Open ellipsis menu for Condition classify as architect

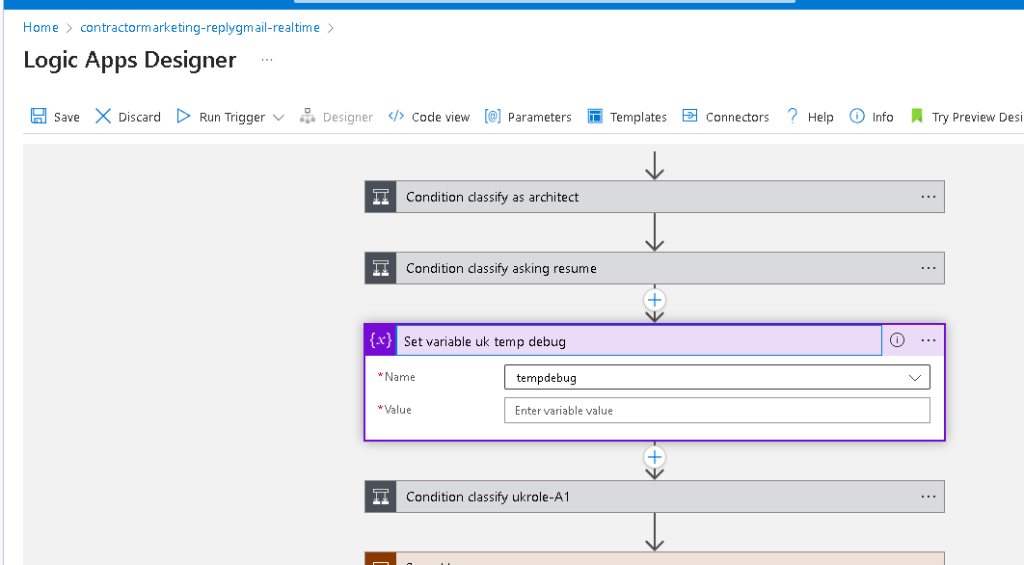pyautogui.click(x=928, y=197)
